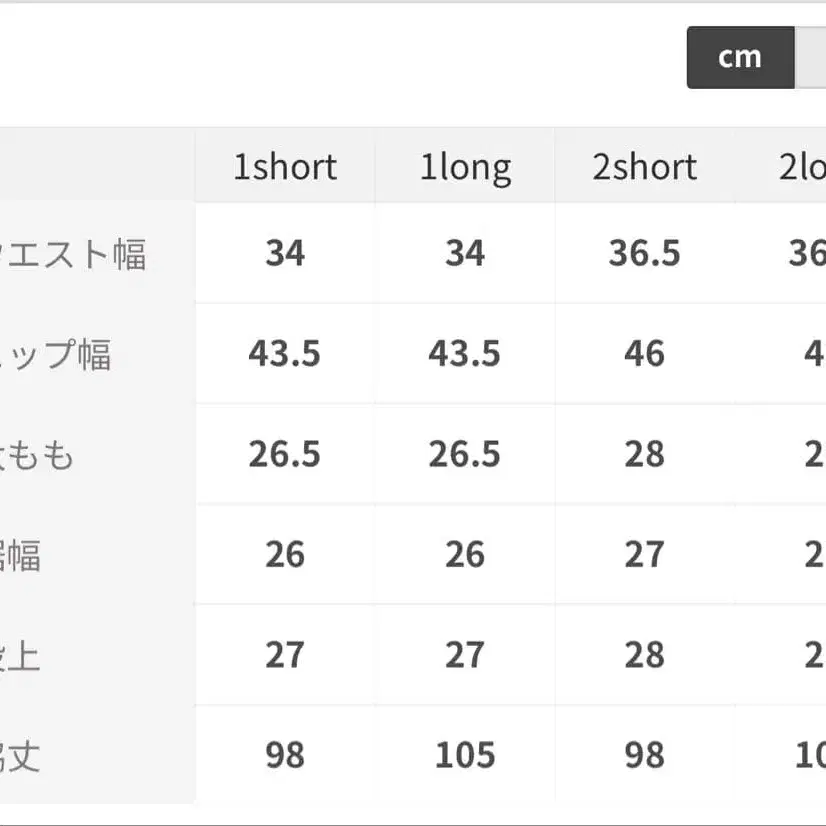Select the value 46 under 2short
The height and width of the screenshot is (826, 826).
pos(646,354)
